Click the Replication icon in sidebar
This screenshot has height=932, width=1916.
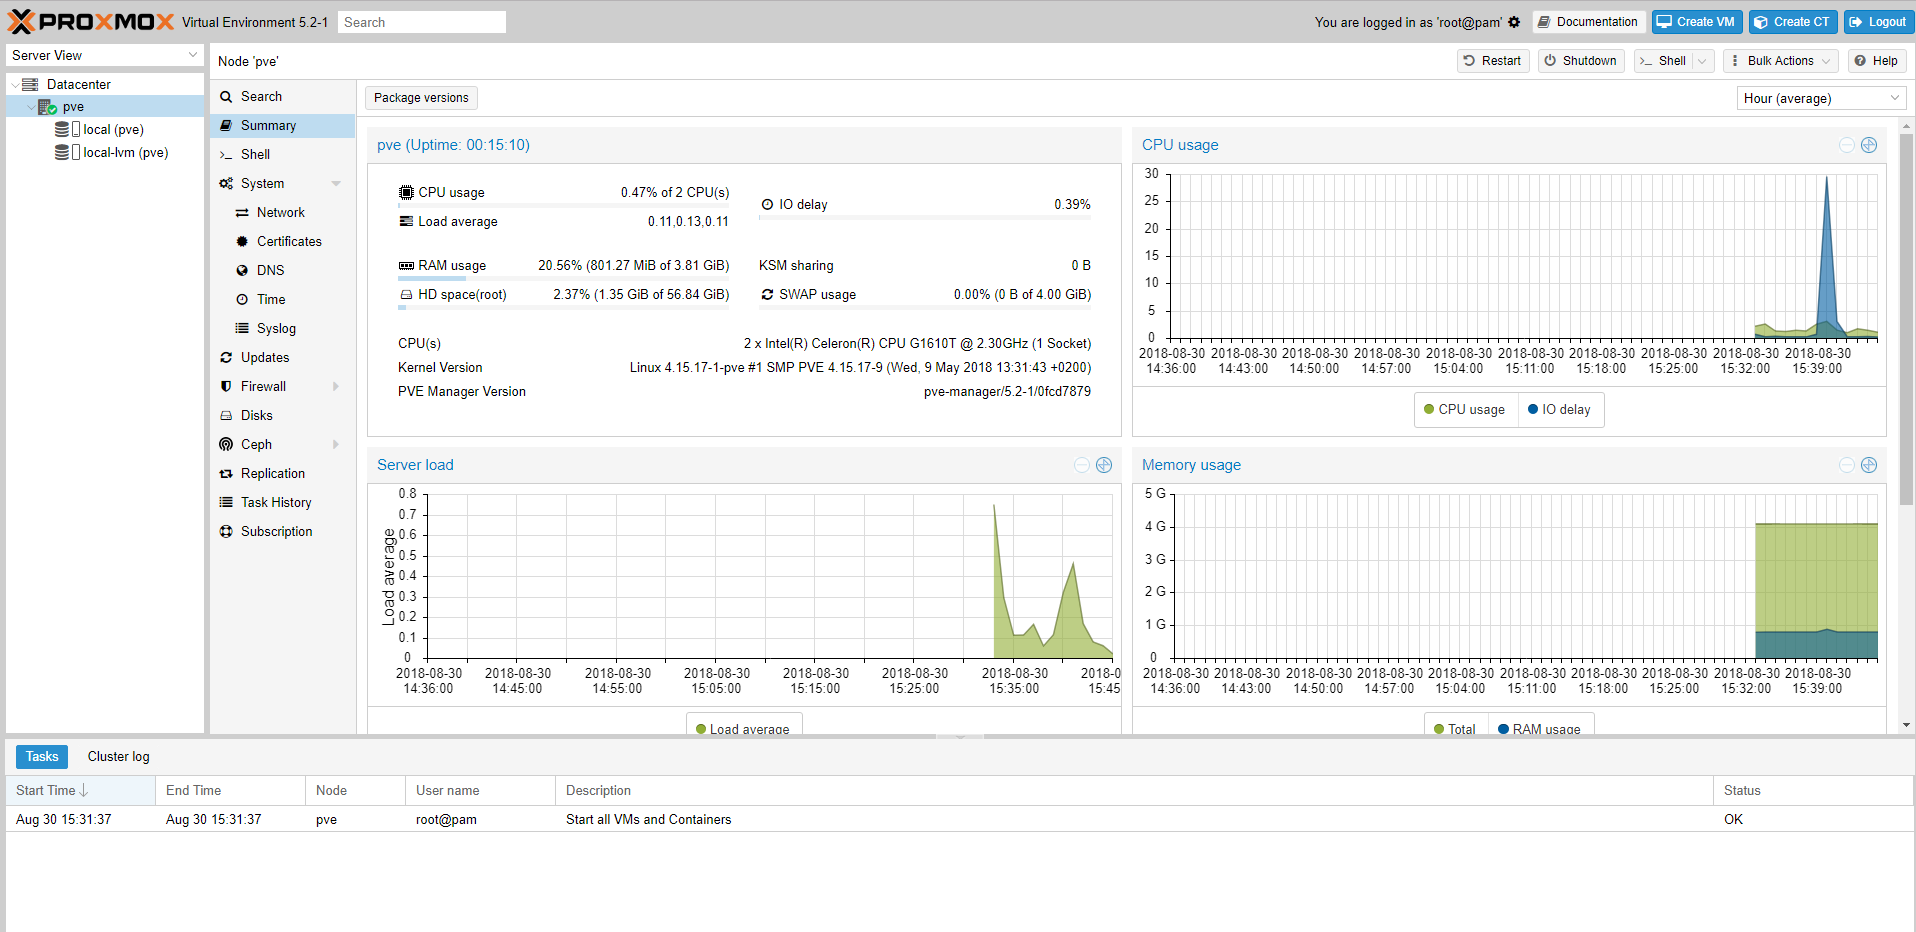point(226,474)
